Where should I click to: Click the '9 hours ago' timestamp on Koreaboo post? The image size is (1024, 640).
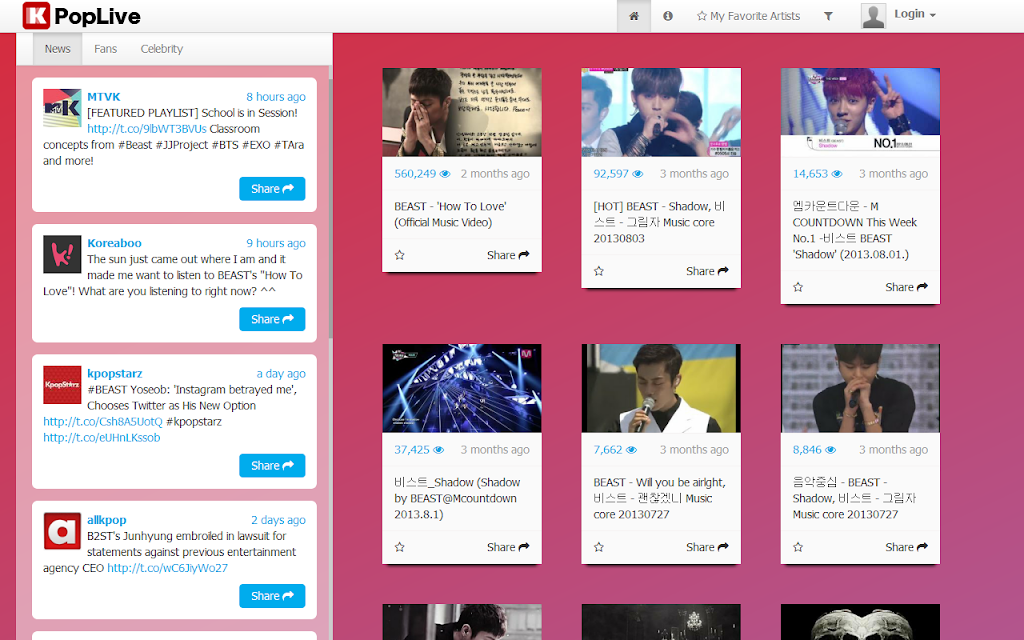coord(276,243)
